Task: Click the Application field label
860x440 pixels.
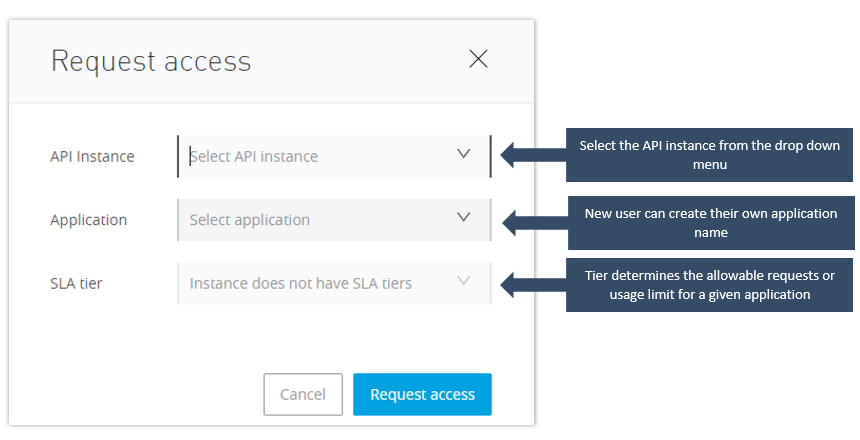Action: 88,220
